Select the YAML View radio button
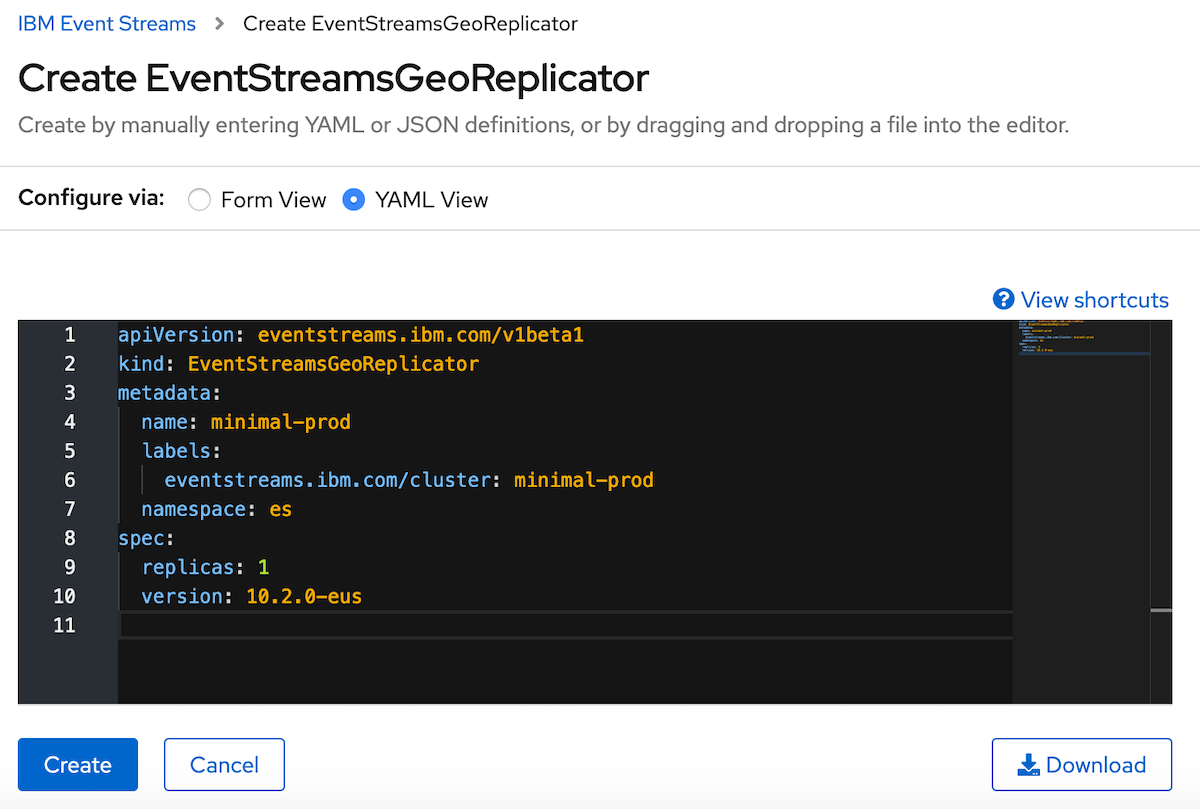The height and width of the screenshot is (809, 1200). click(x=353, y=199)
